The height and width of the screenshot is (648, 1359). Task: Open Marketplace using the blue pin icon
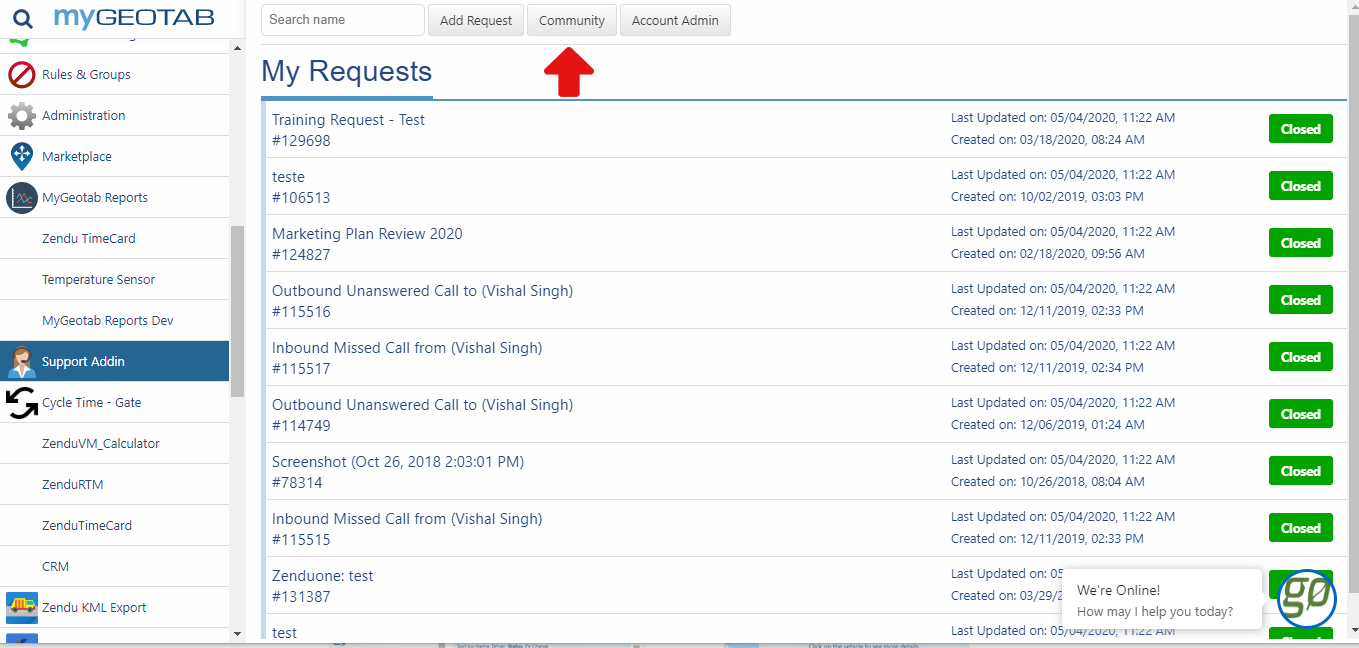point(21,157)
